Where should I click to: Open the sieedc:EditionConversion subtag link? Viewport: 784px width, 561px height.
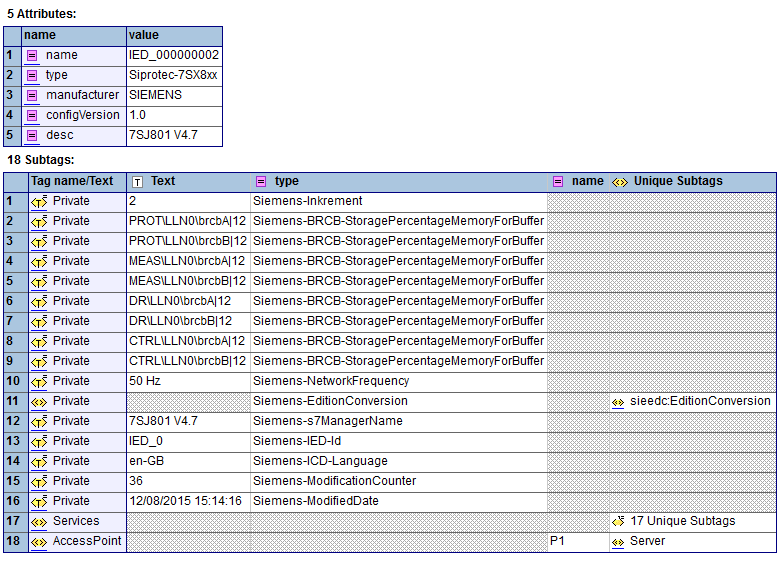click(x=700, y=401)
